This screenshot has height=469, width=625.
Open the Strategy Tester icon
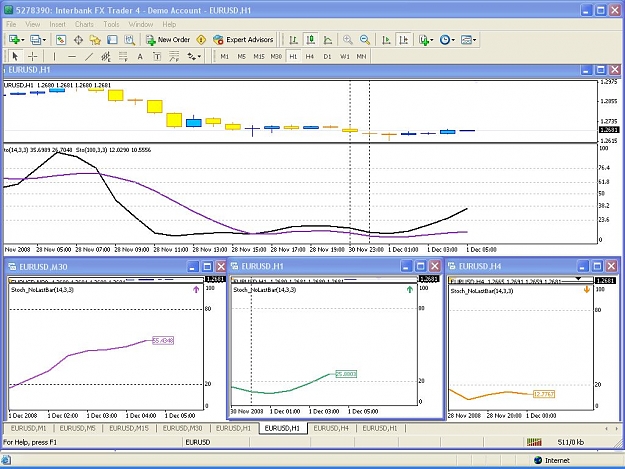130,40
